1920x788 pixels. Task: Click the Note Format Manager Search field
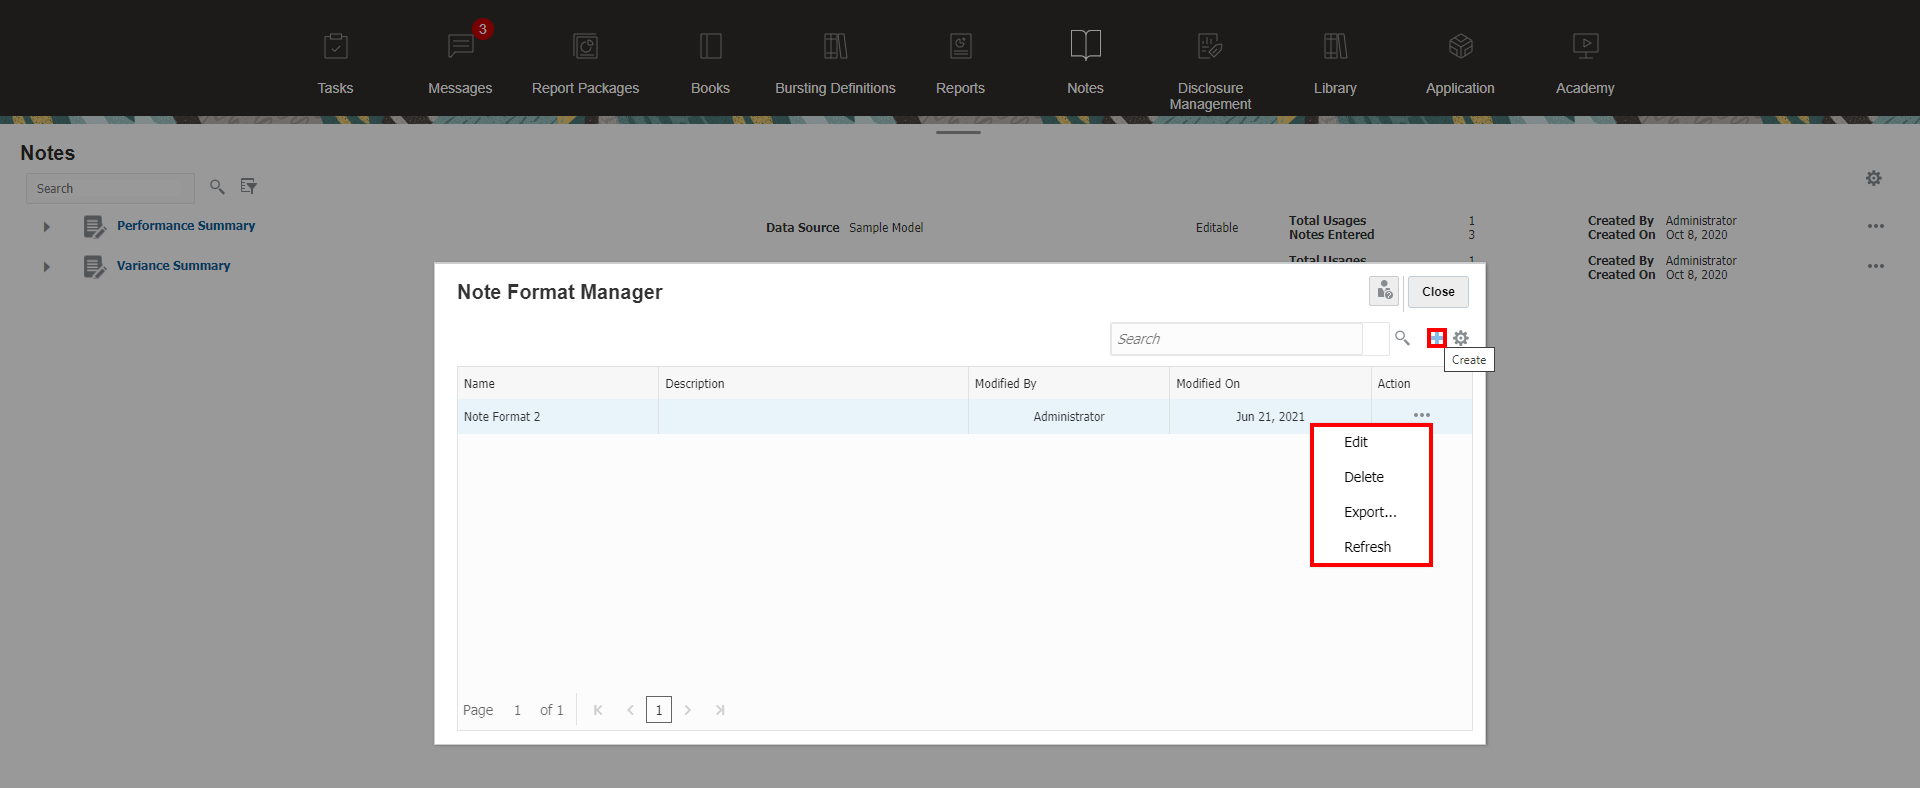pyautogui.click(x=1236, y=339)
